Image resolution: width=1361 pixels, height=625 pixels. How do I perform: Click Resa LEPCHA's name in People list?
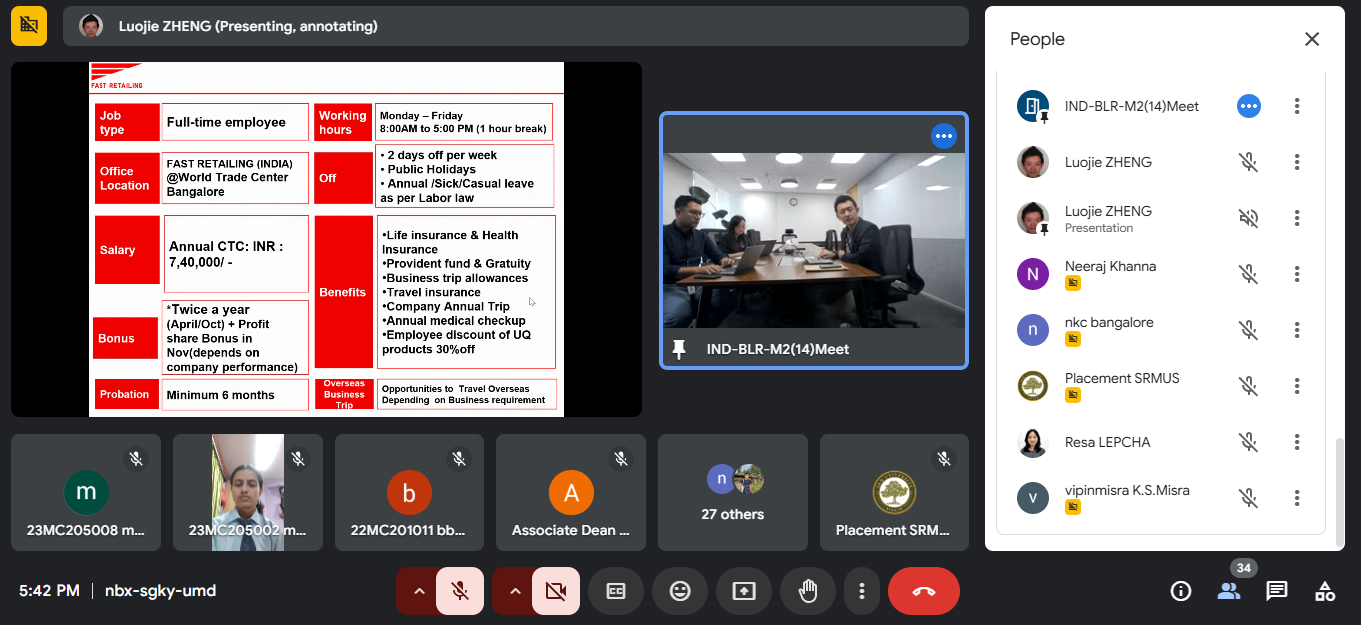1108,442
